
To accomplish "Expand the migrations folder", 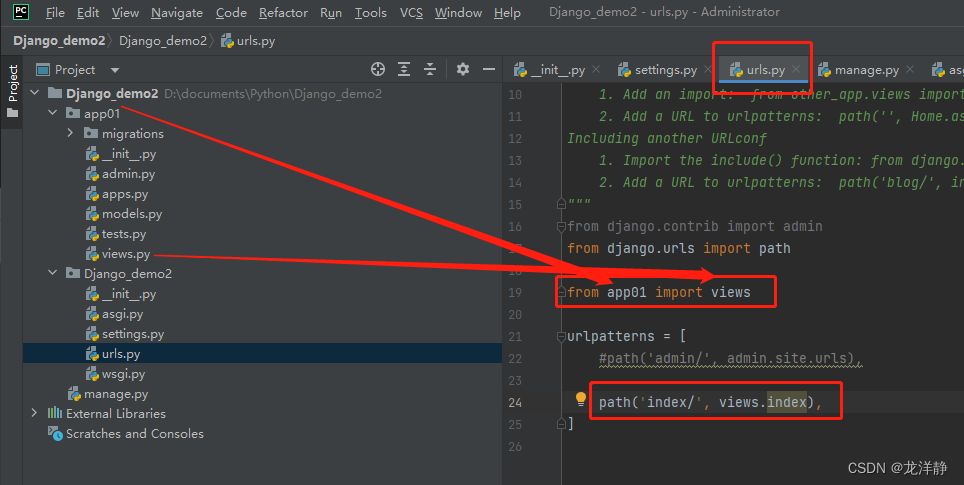I will [70, 133].
